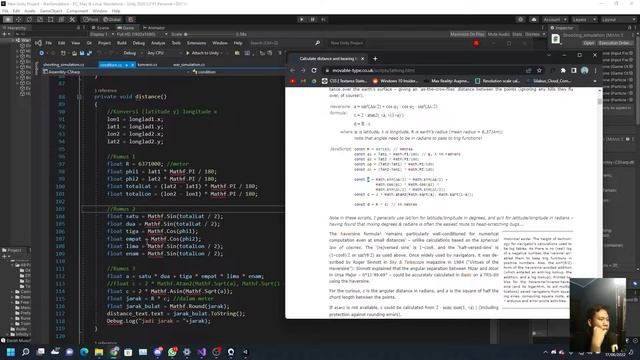Open Visual Studio Extensions menu
The image size is (640, 360).
coord(196,43)
